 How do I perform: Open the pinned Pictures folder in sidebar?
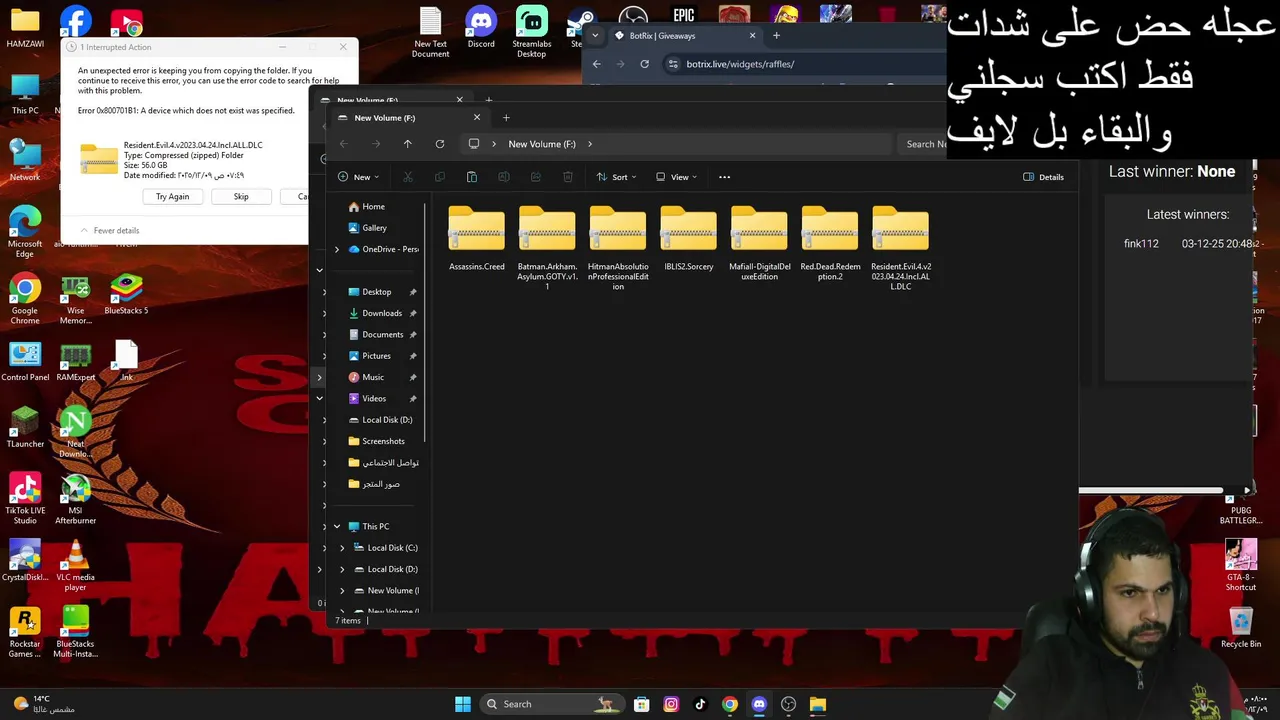pyautogui.click(x=376, y=356)
